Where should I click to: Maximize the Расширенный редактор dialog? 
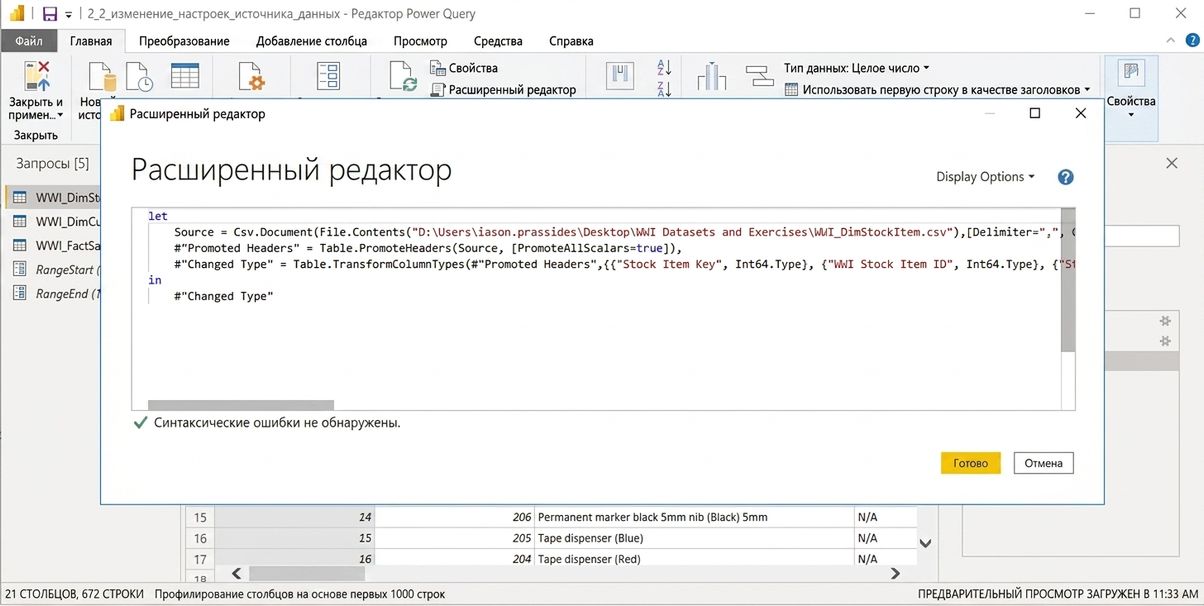(1035, 113)
